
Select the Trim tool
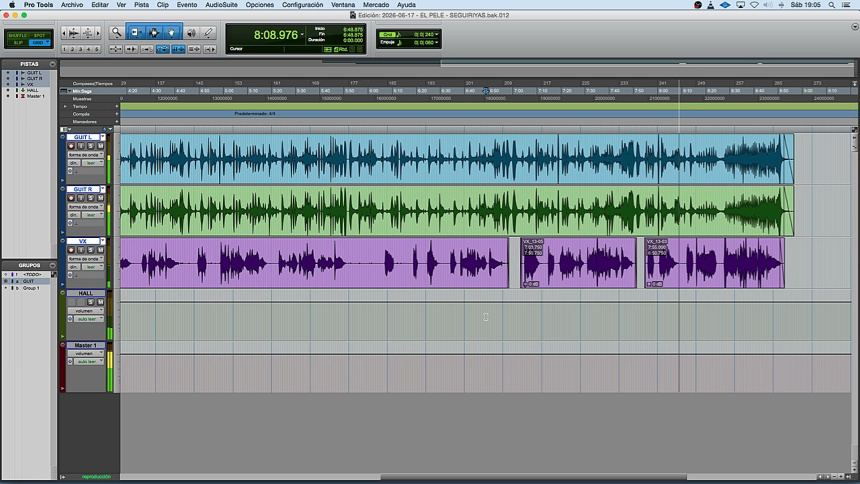136,33
